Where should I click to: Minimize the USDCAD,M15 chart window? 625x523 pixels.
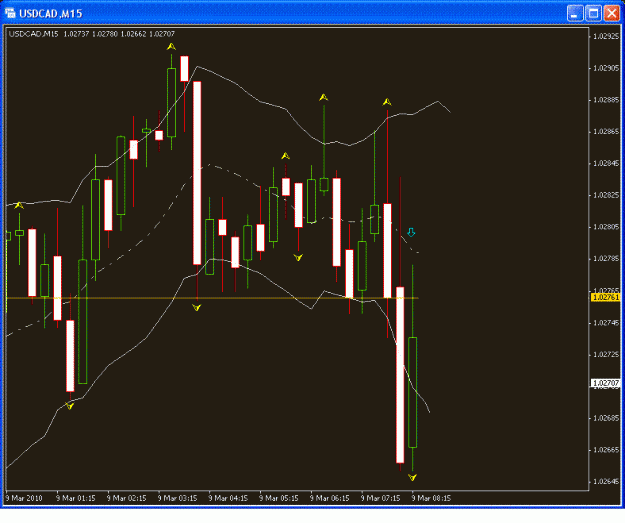click(574, 13)
